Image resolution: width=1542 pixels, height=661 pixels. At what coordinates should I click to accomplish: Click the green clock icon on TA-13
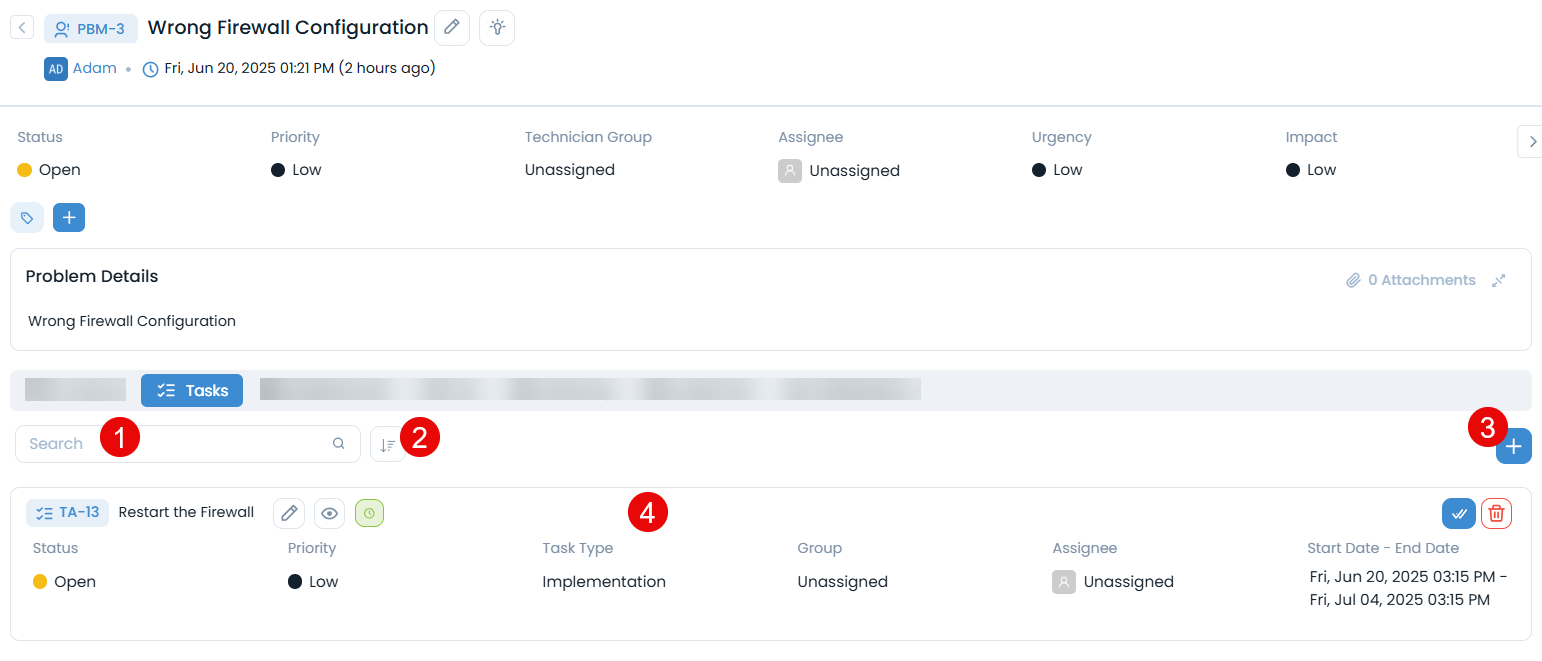[370, 513]
